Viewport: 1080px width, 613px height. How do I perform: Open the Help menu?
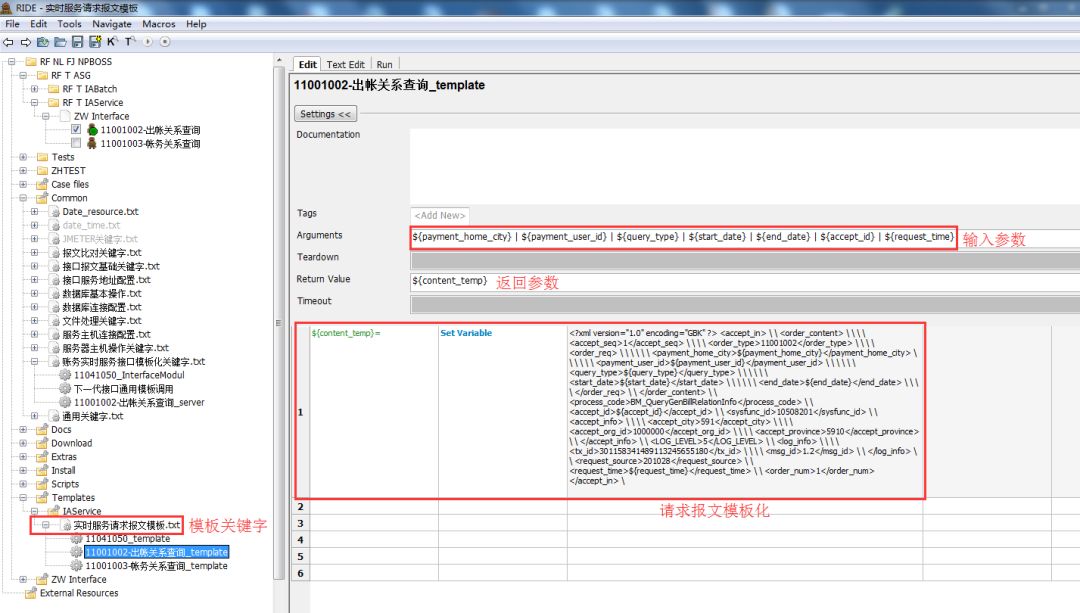(x=196, y=23)
